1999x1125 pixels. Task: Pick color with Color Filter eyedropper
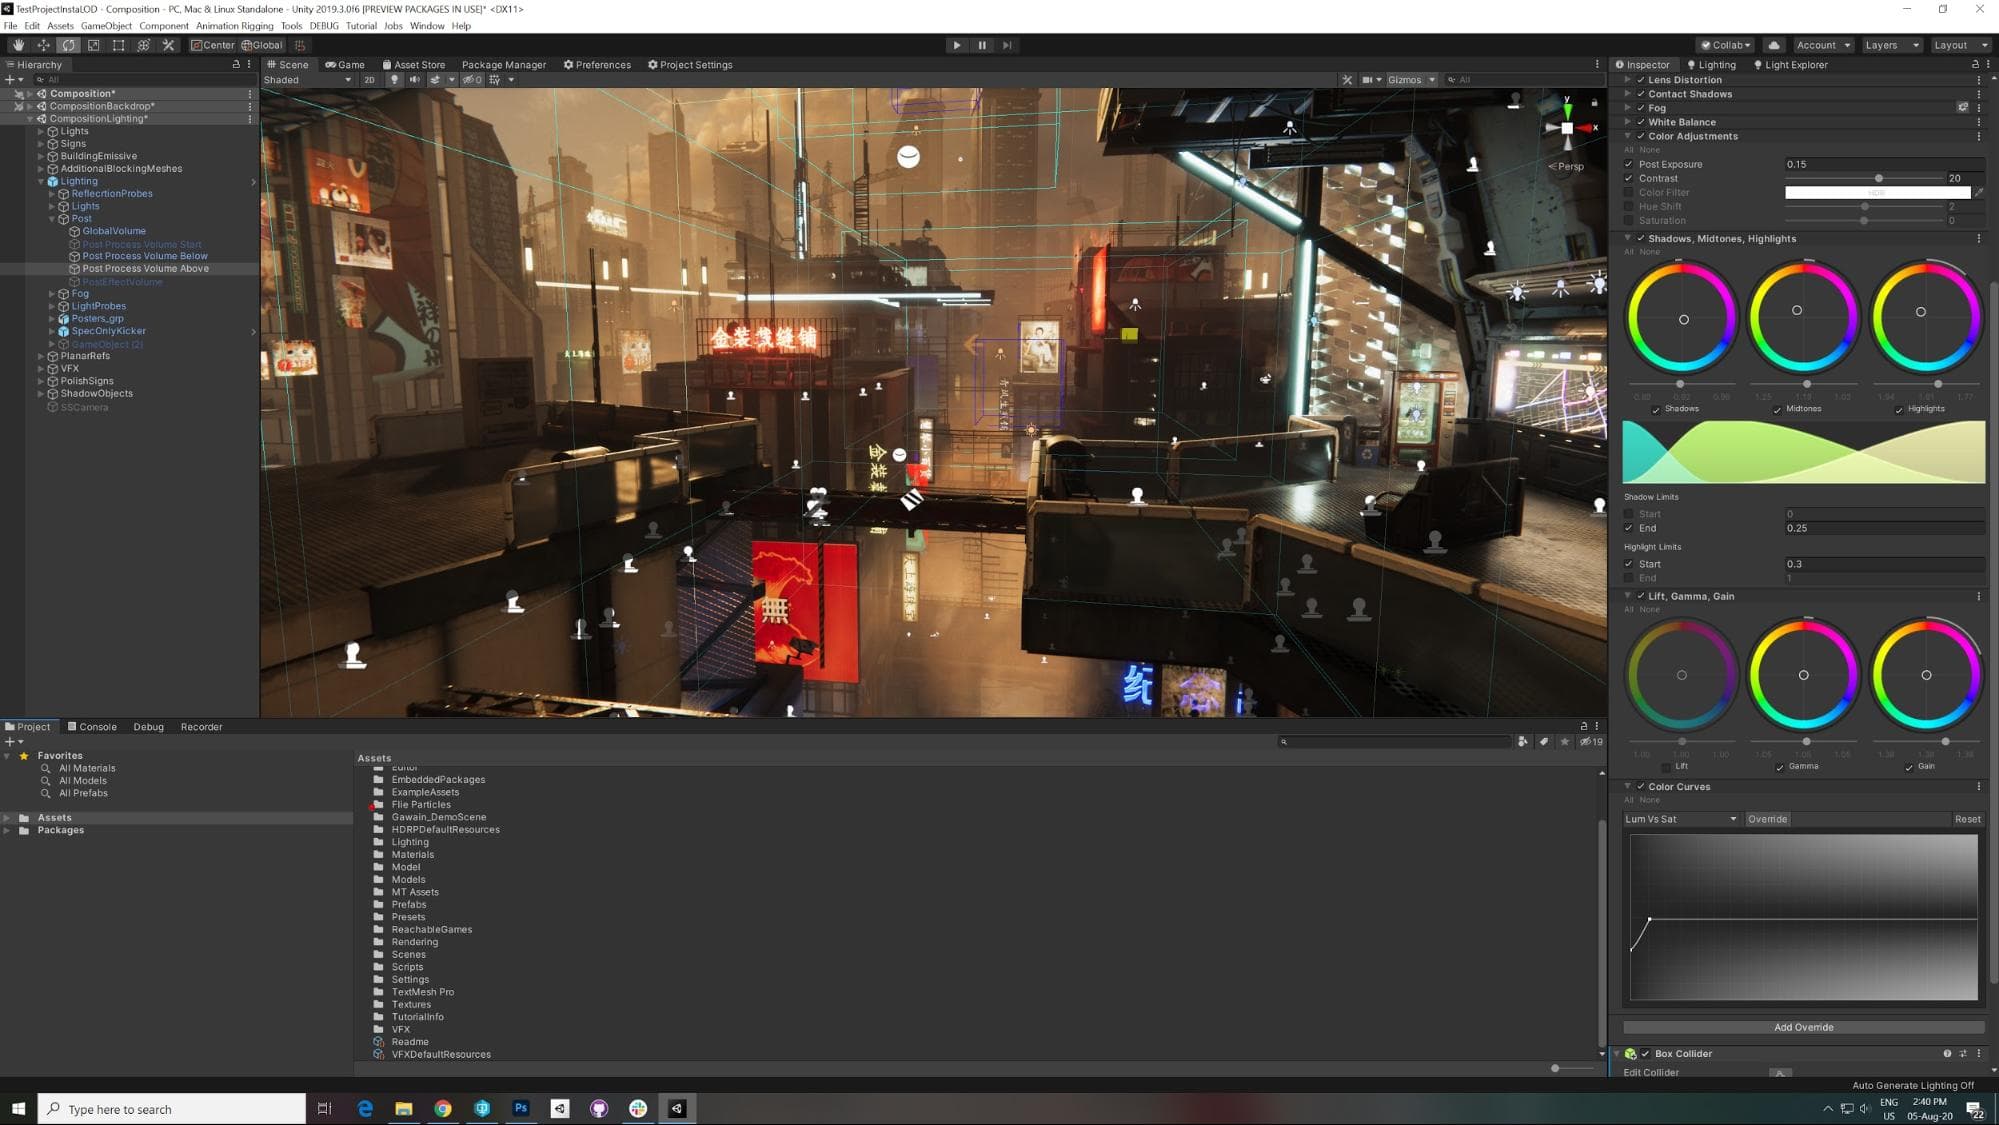click(1978, 193)
